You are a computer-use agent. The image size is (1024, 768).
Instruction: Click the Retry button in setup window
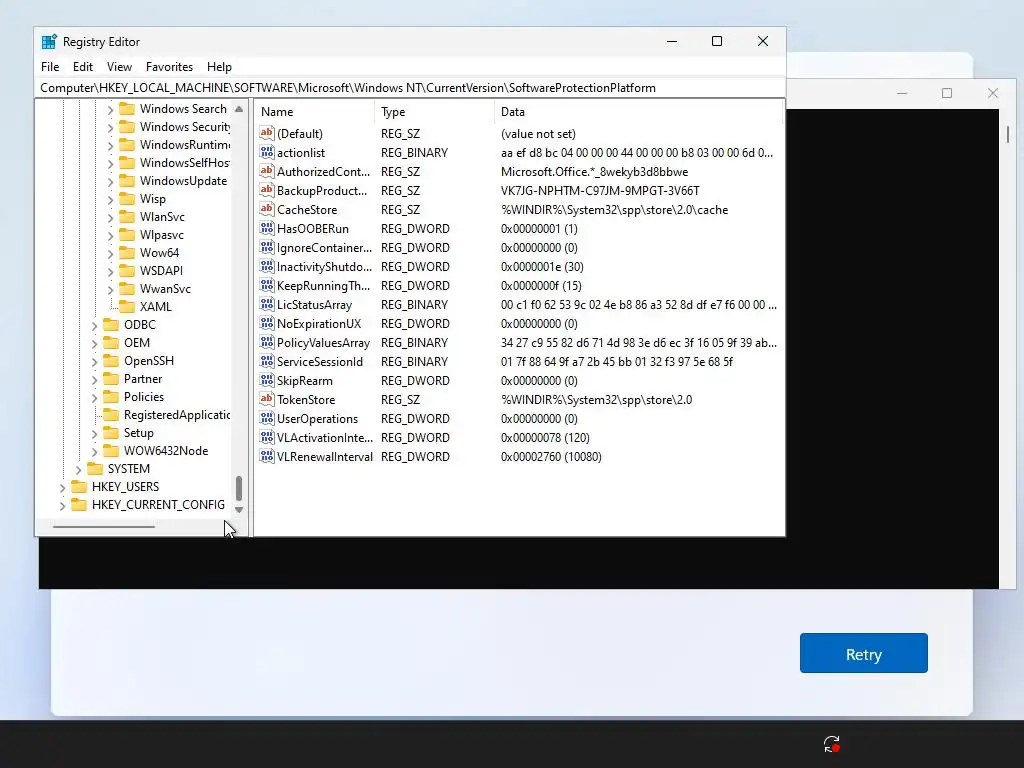pos(863,653)
